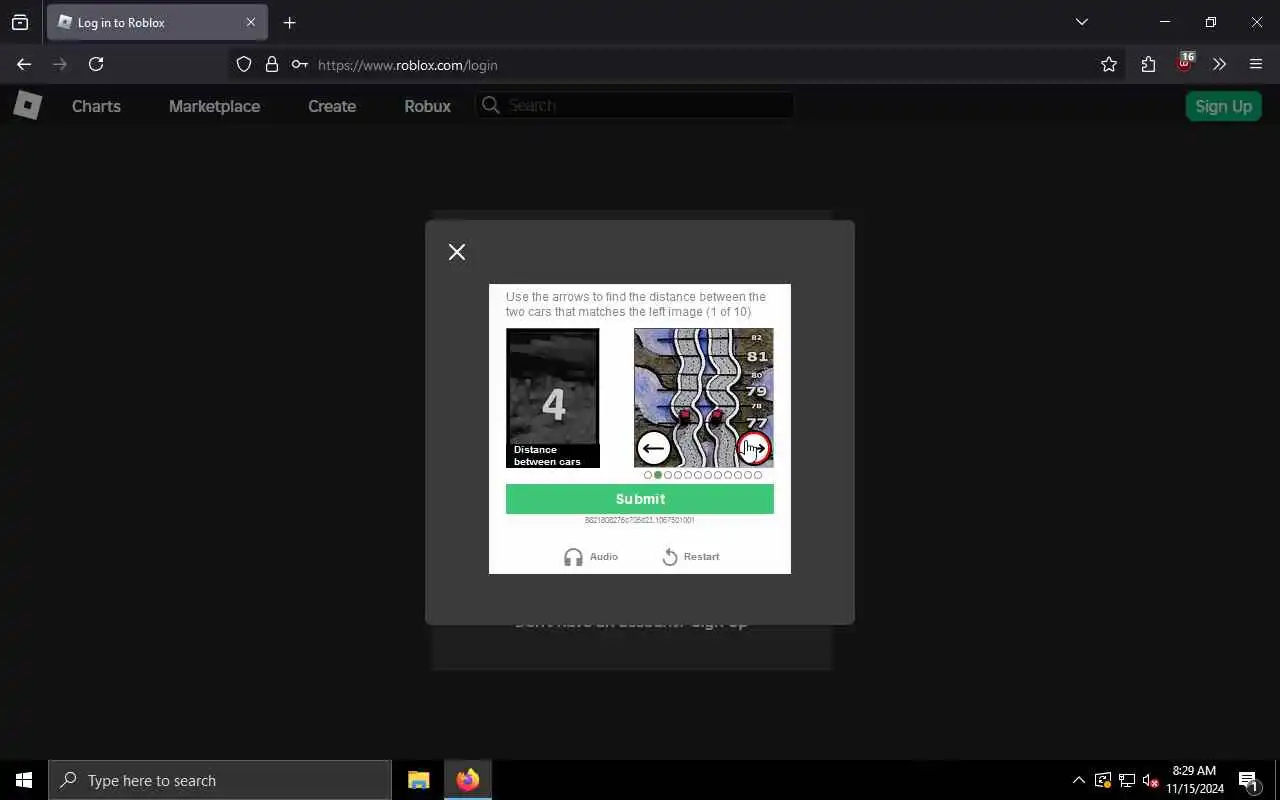
Task: Open the Marketplace page
Action: pos(214,106)
